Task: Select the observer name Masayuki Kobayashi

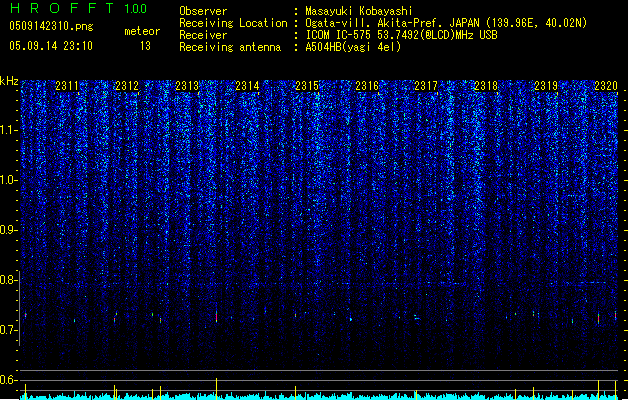Action: (359, 11)
